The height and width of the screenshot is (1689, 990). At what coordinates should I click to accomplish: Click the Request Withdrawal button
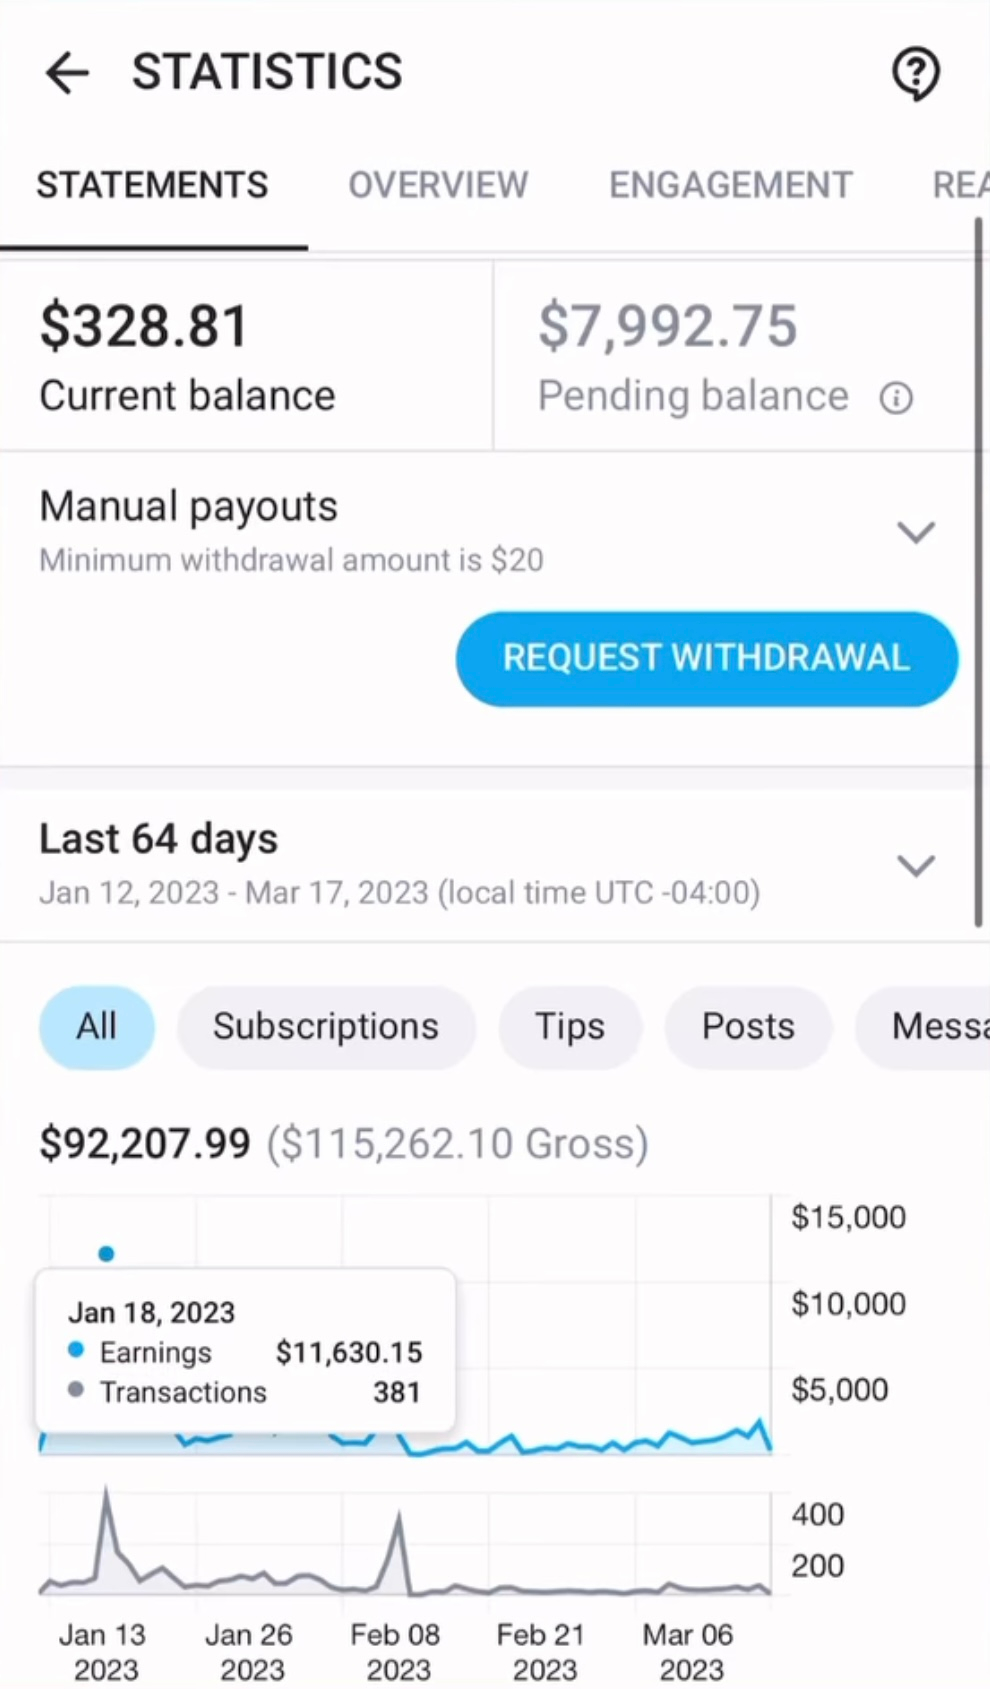coord(707,659)
